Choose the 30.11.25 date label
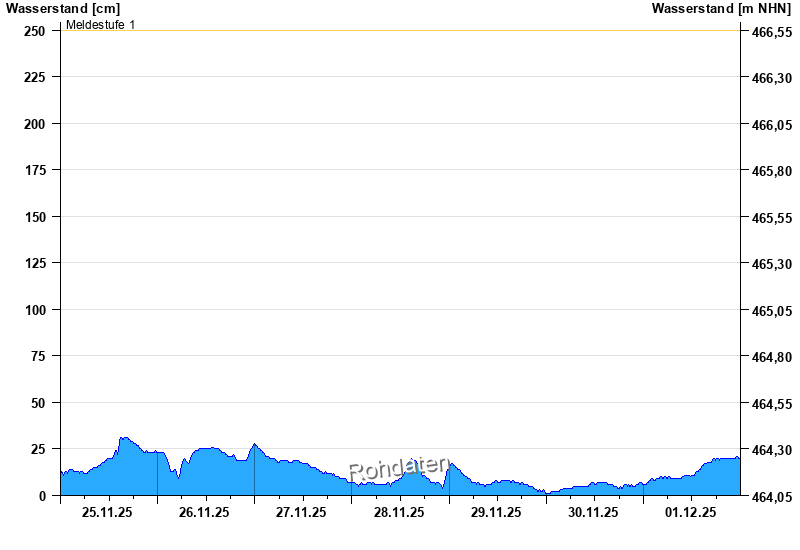The width and height of the screenshot is (800, 550). [x=593, y=512]
